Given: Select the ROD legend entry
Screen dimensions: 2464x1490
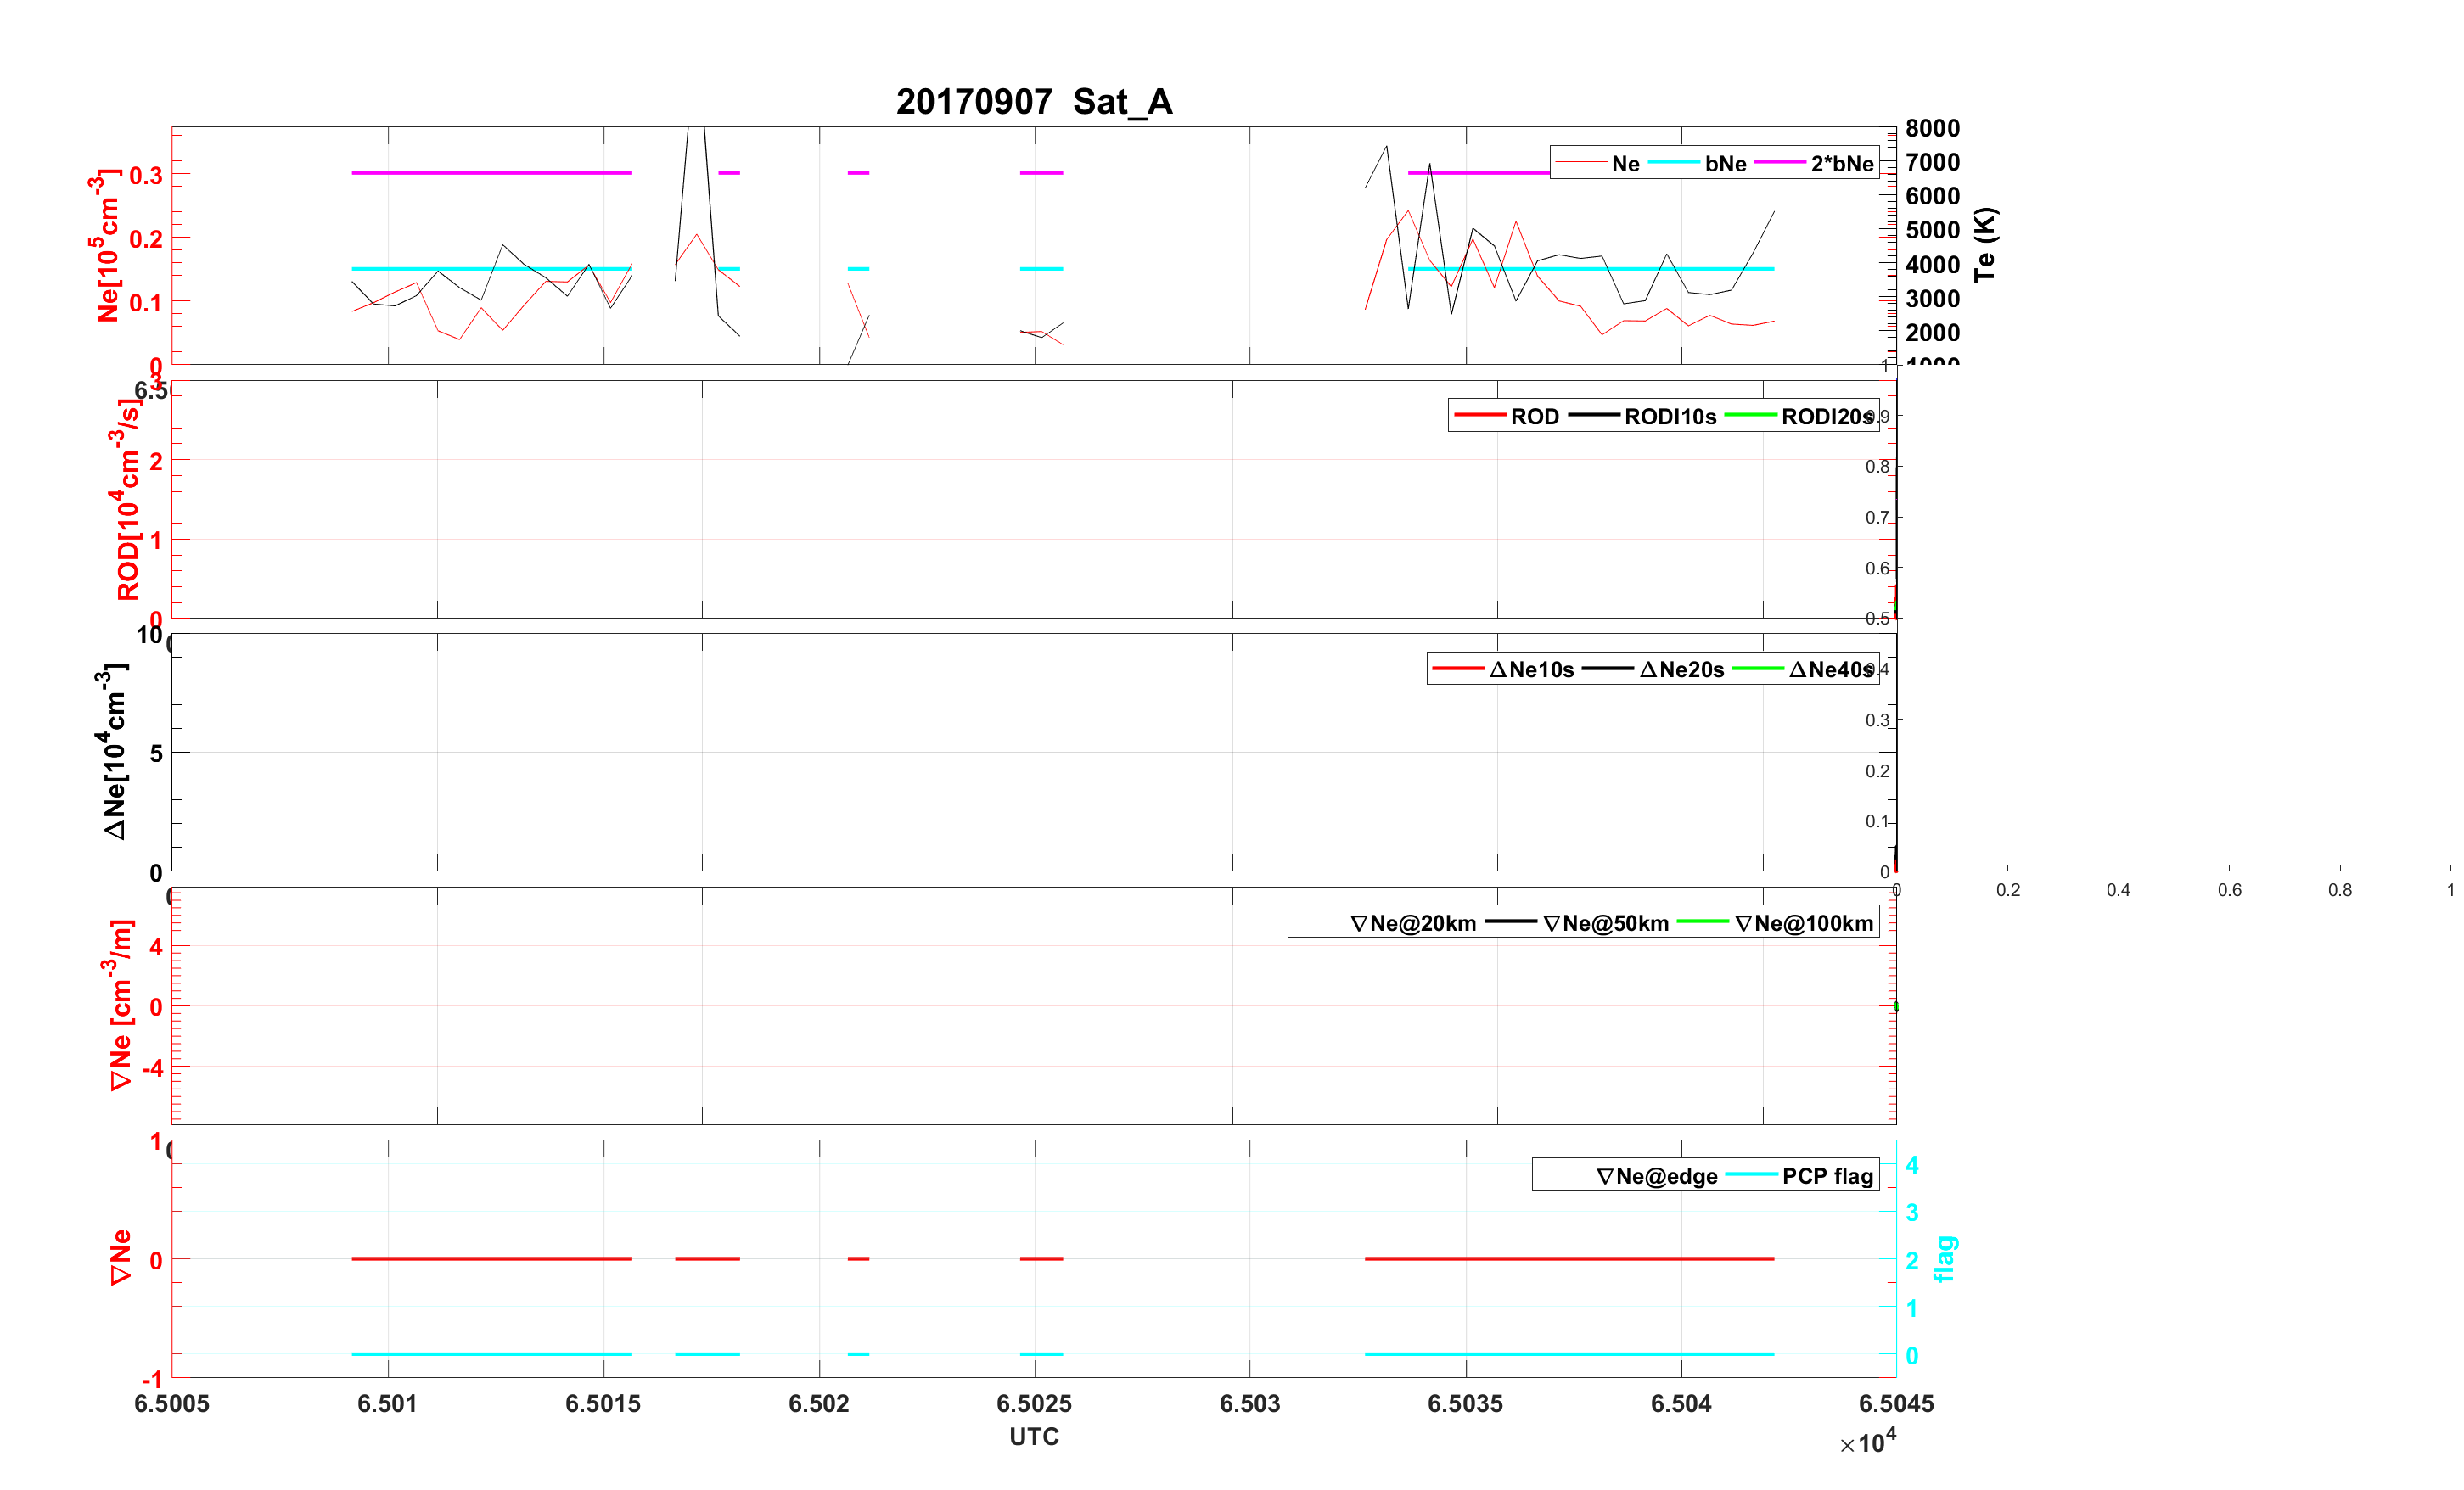Looking at the screenshot, I should coord(1534,417).
